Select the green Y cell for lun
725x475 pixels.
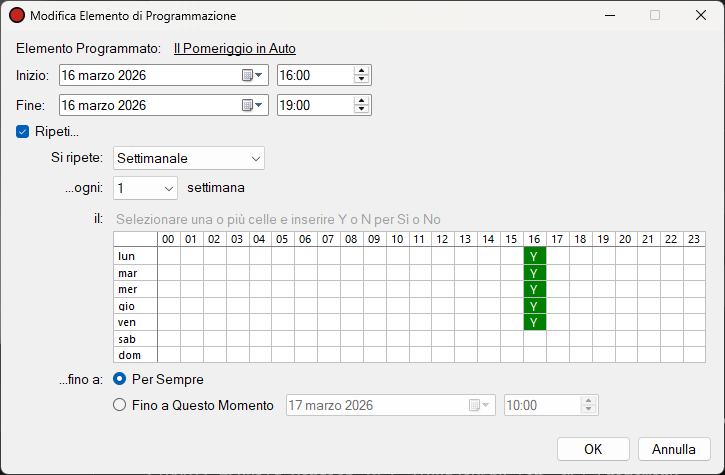coord(535,256)
